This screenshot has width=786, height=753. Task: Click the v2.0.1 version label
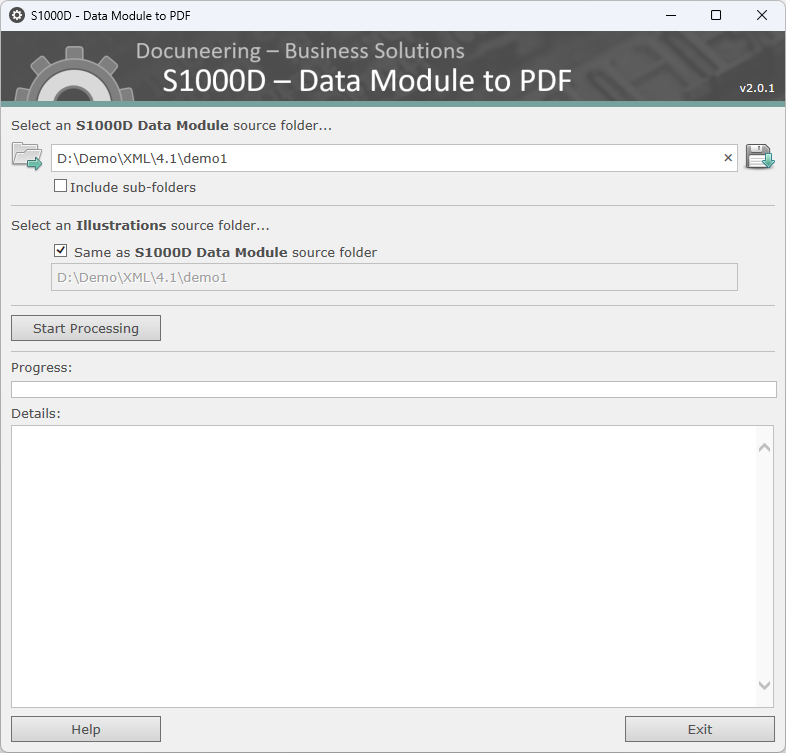(756, 88)
